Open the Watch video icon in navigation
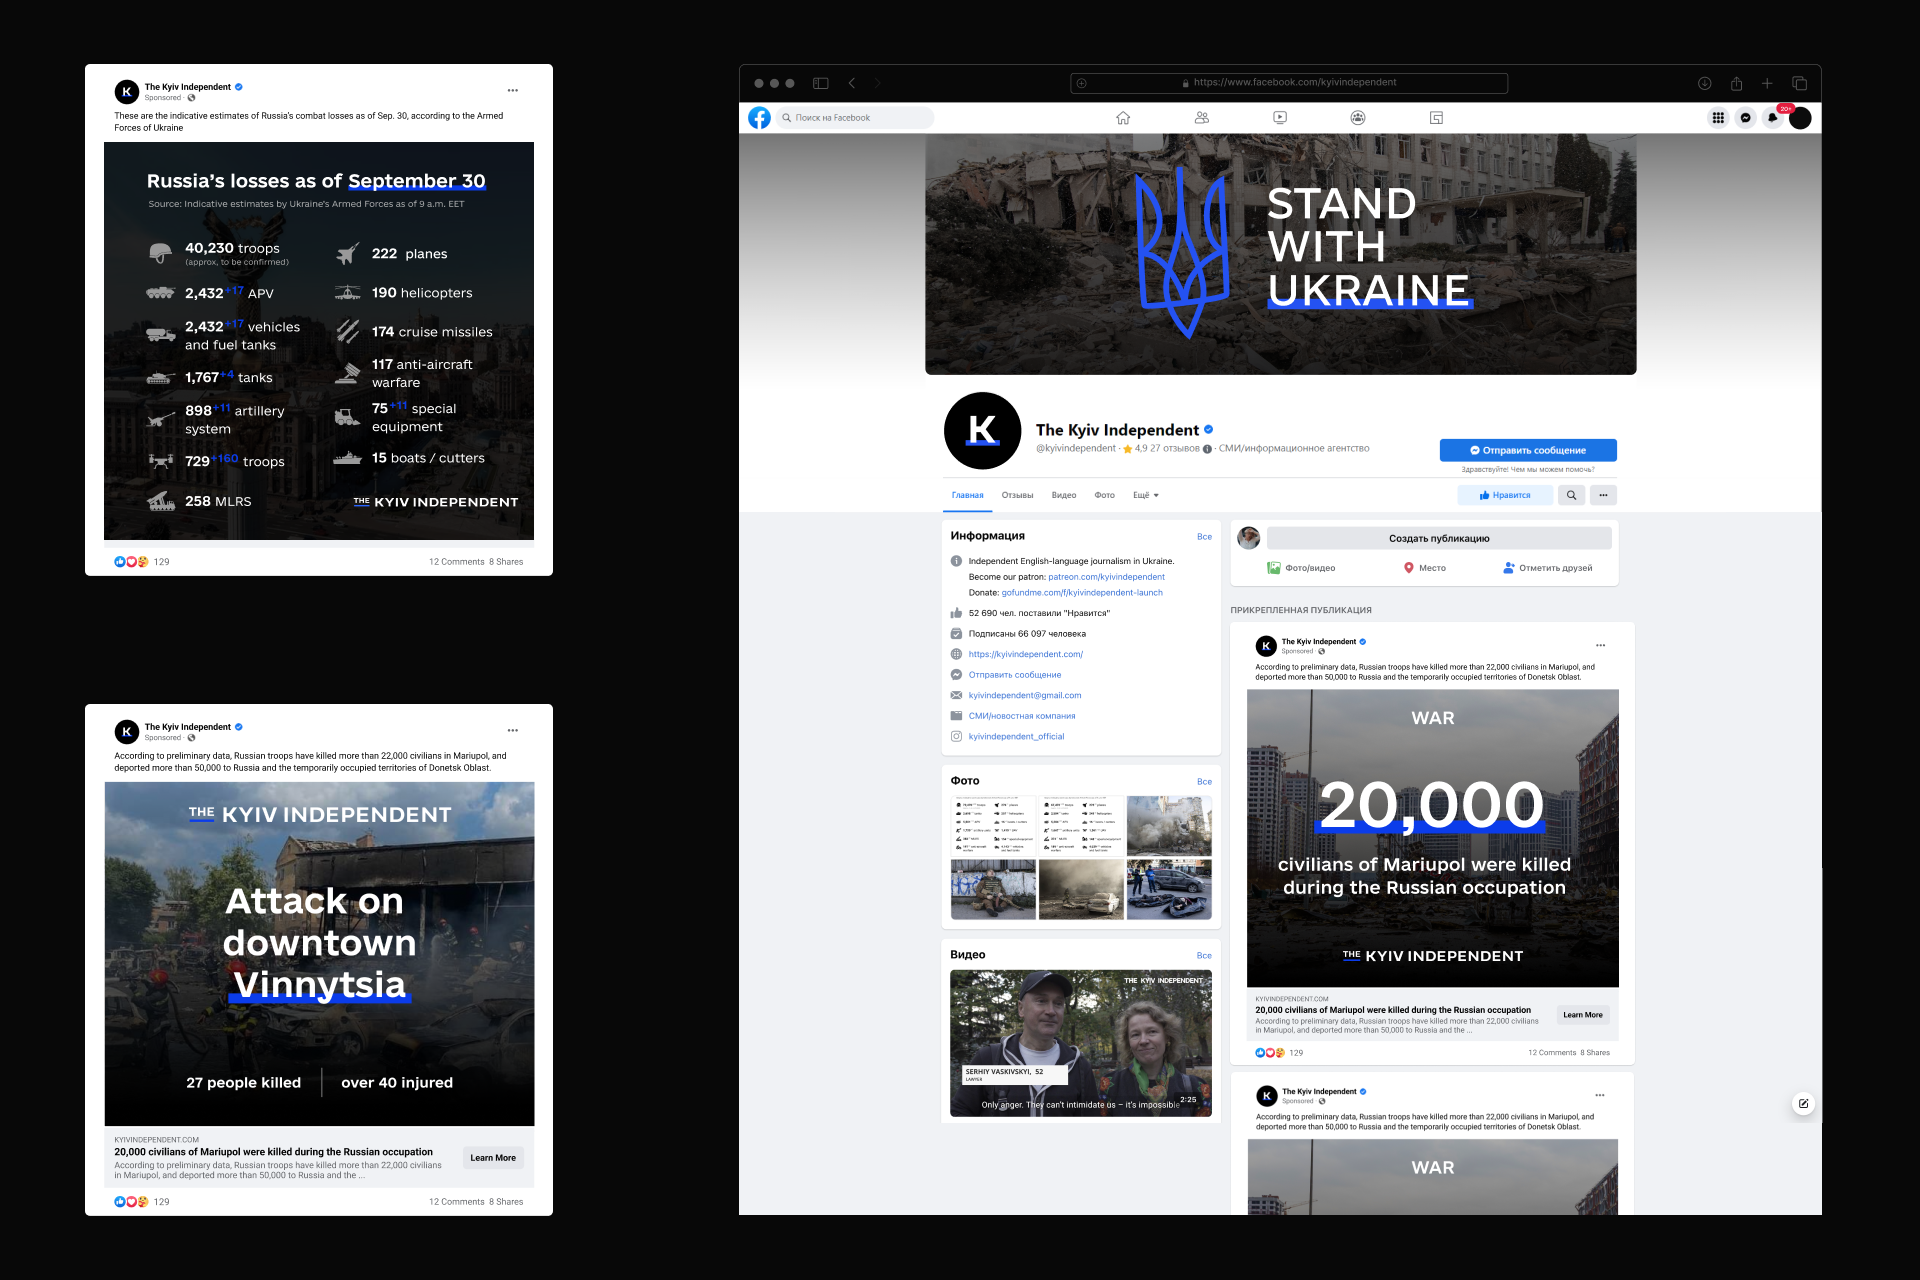 1280,118
